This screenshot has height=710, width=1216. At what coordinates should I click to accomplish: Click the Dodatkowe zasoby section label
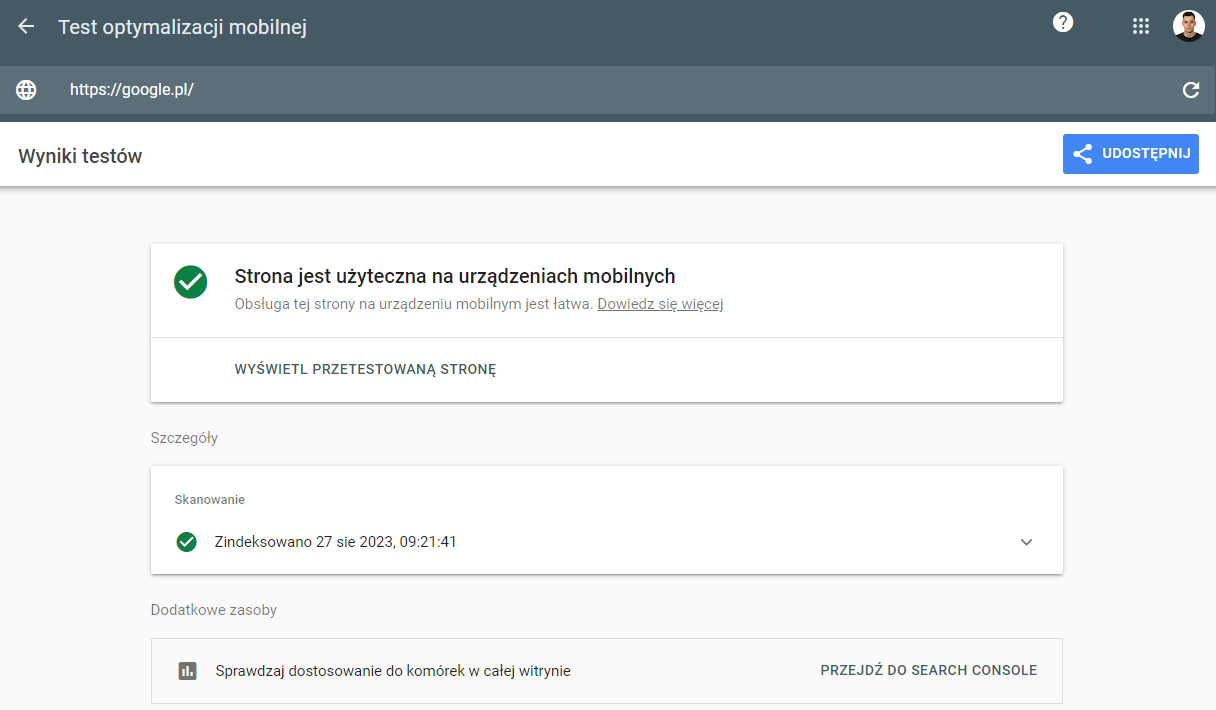[214, 610]
